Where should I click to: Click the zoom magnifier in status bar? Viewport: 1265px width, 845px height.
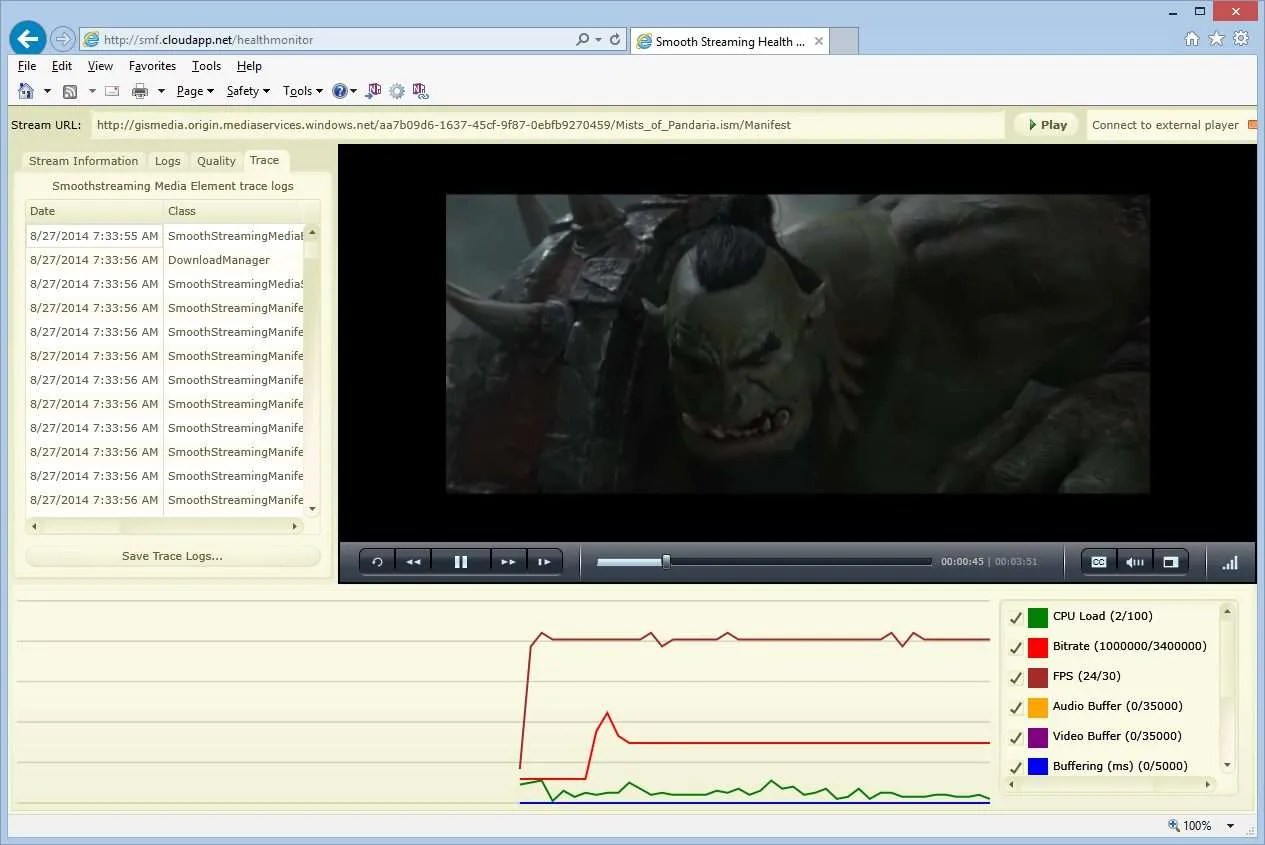1174,826
